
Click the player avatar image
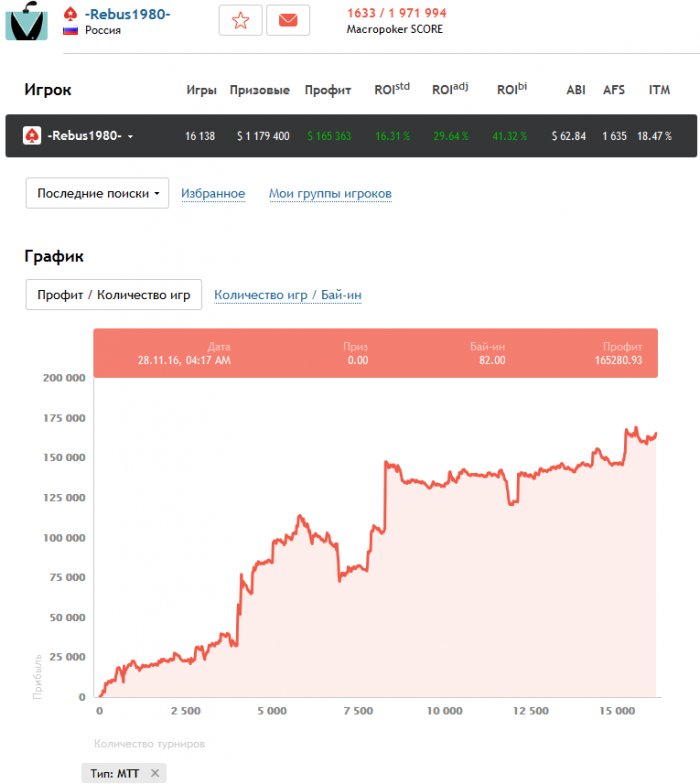[x=26, y=20]
